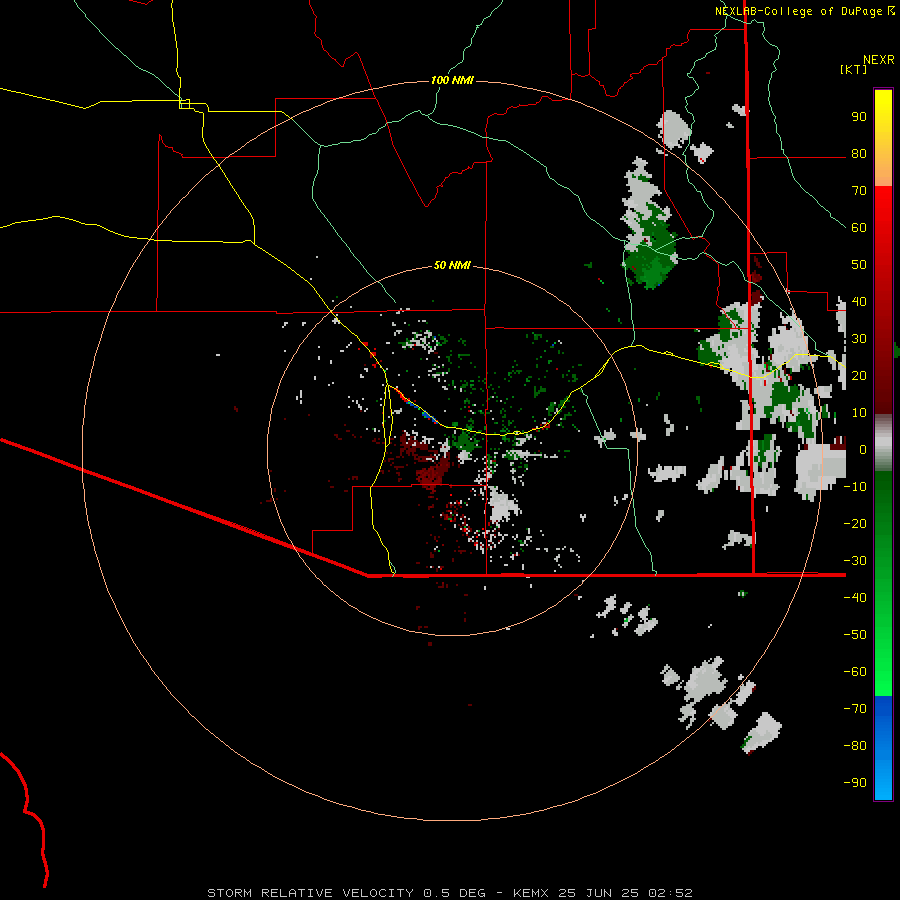Screen dimensions: 900x900
Task: Click the 70 value on the velocity scale
Action: click(x=859, y=191)
